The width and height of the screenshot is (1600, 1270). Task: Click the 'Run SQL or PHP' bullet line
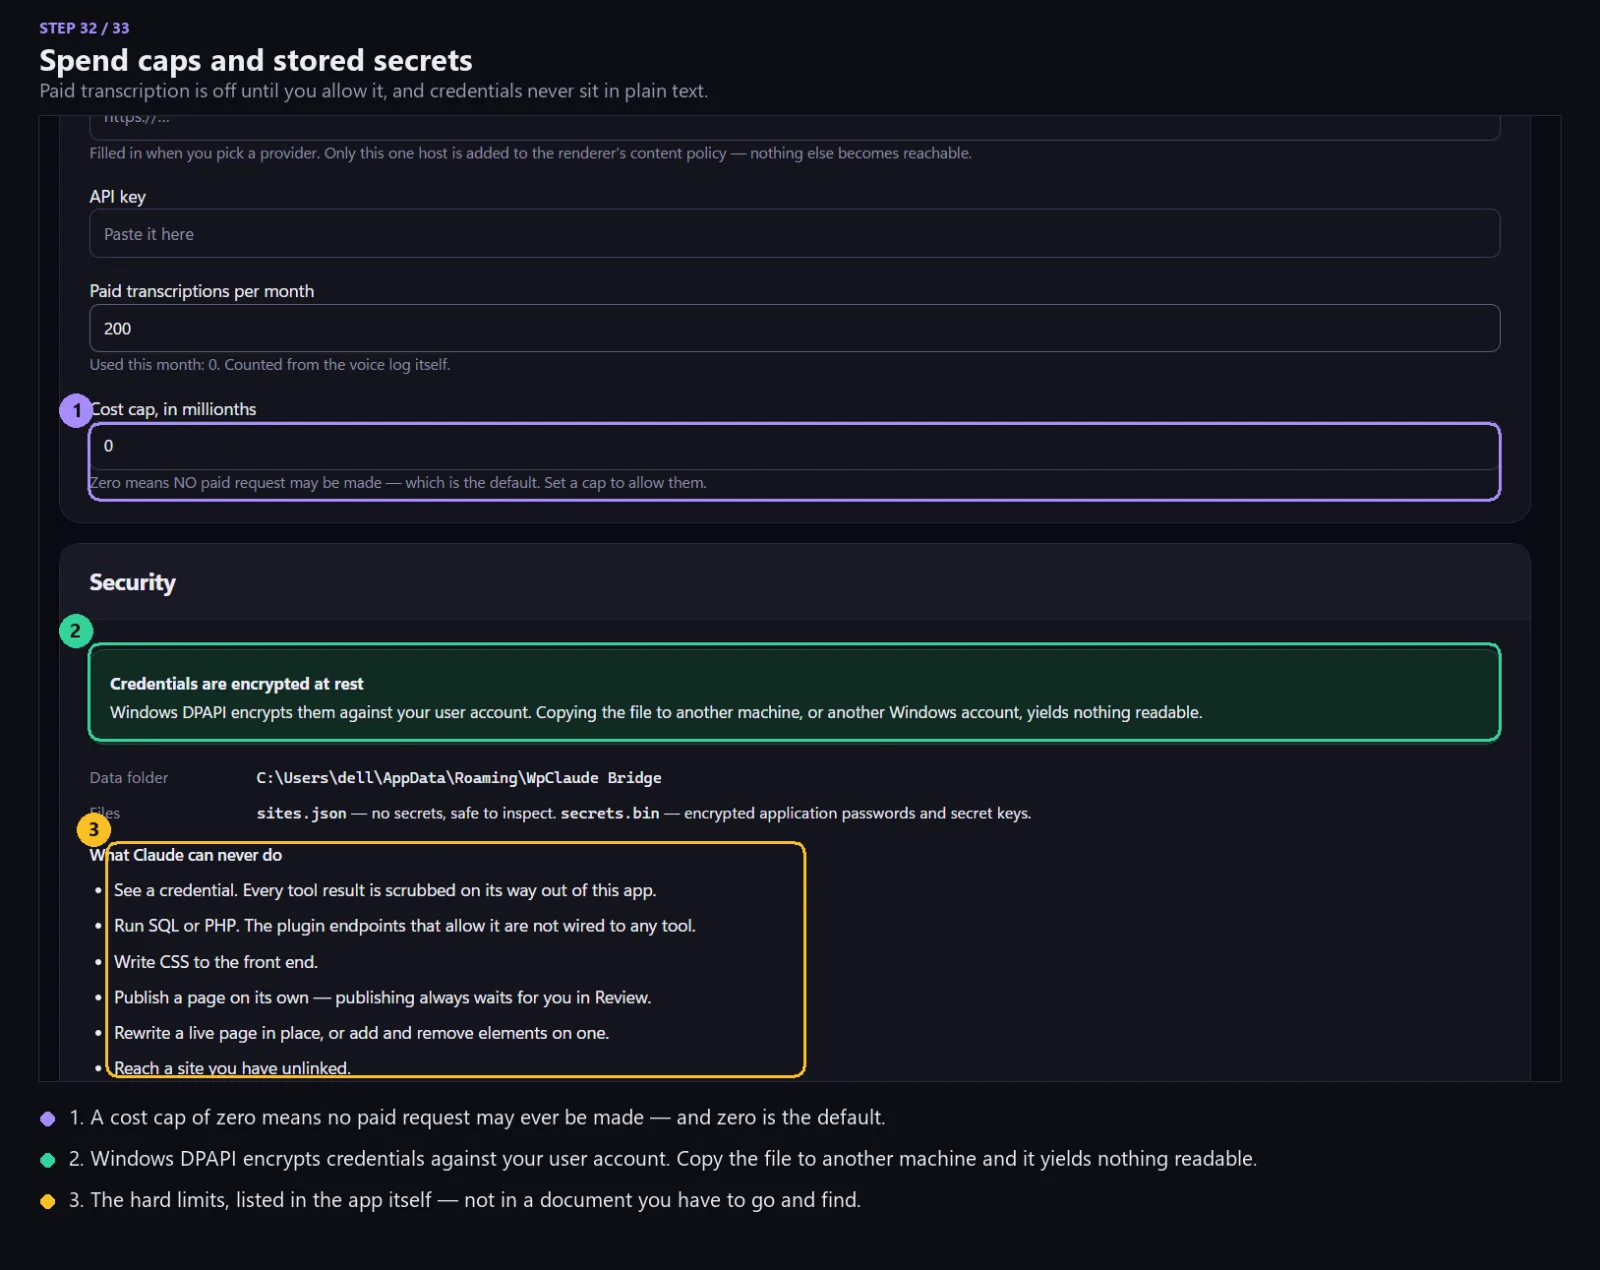tap(404, 926)
